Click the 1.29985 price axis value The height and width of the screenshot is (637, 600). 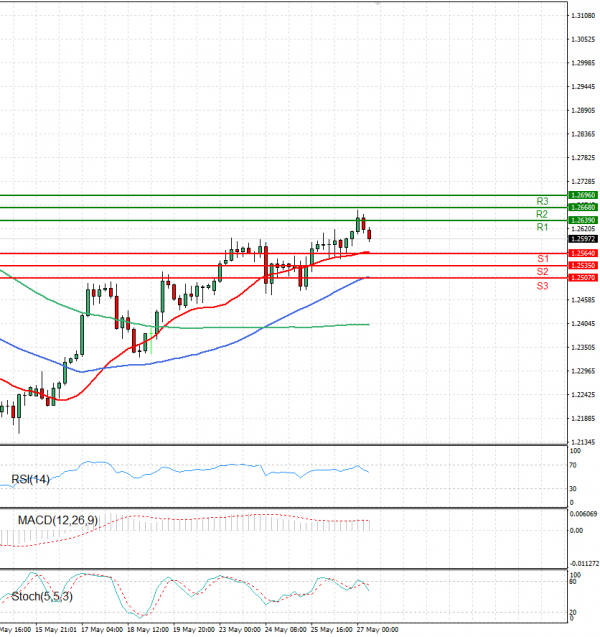point(583,63)
